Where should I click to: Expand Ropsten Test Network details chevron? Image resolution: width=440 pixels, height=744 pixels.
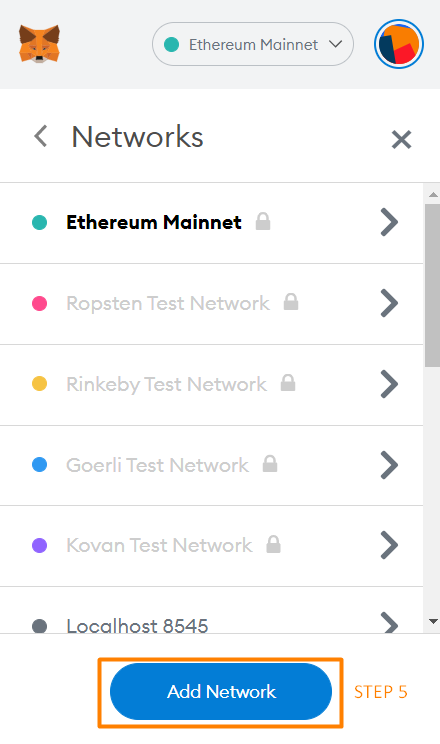click(389, 303)
